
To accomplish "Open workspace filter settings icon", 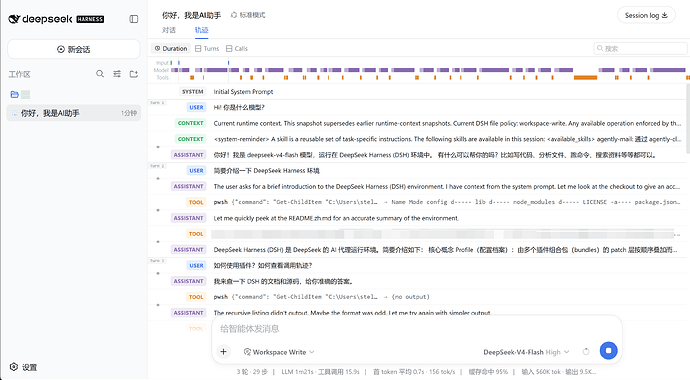I will pyautogui.click(x=117, y=74).
